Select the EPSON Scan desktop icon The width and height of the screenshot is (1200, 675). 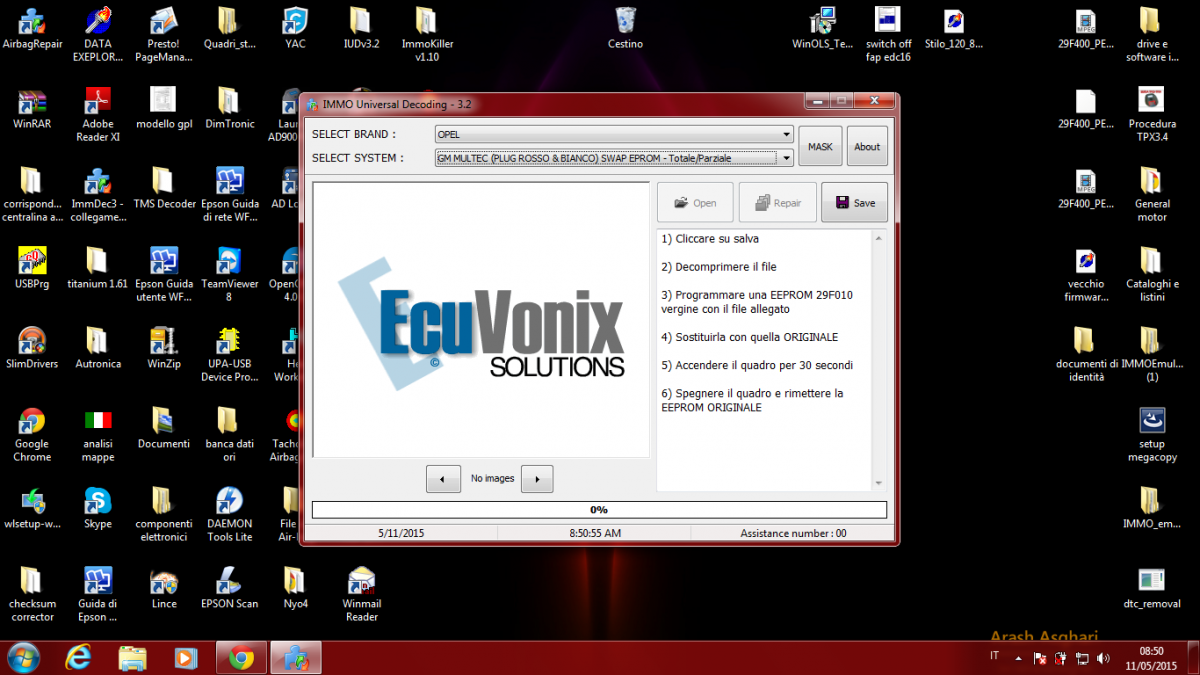[x=229, y=589]
